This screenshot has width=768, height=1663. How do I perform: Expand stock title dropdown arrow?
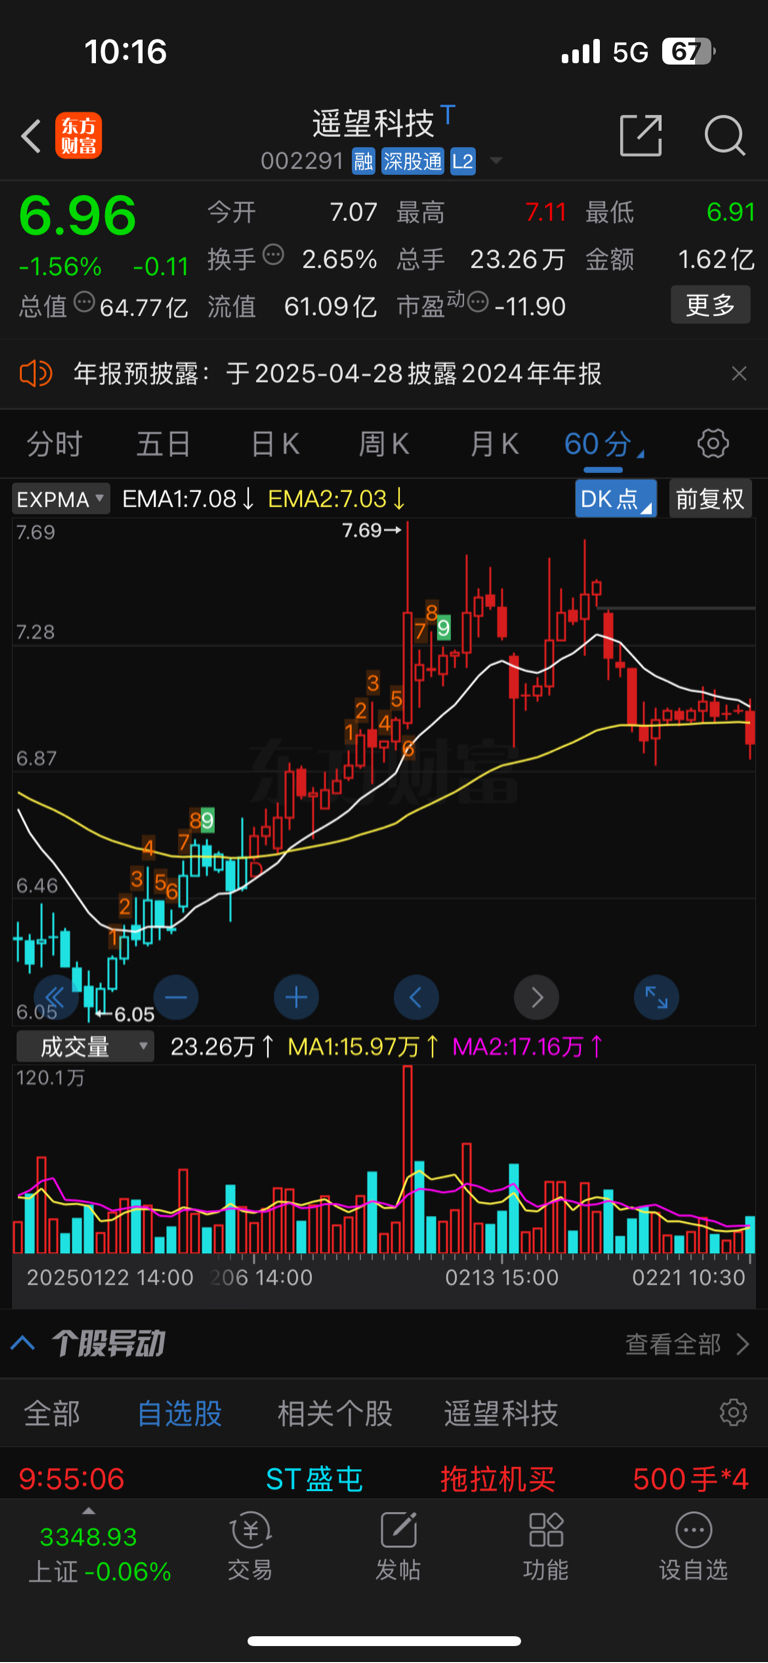(496, 161)
